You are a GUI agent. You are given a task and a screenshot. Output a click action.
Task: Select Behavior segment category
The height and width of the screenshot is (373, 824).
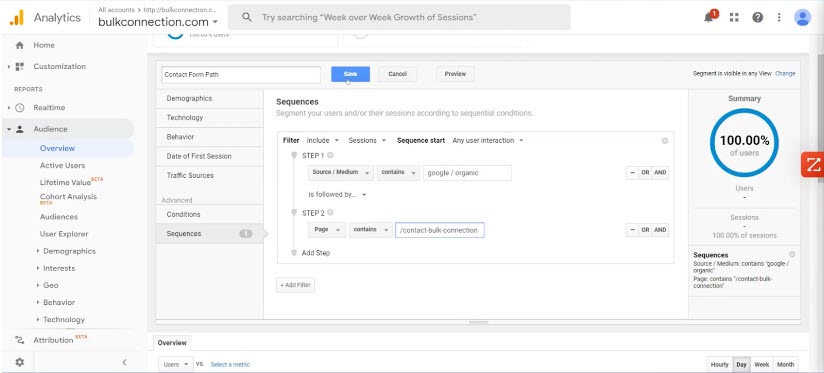tap(210, 137)
